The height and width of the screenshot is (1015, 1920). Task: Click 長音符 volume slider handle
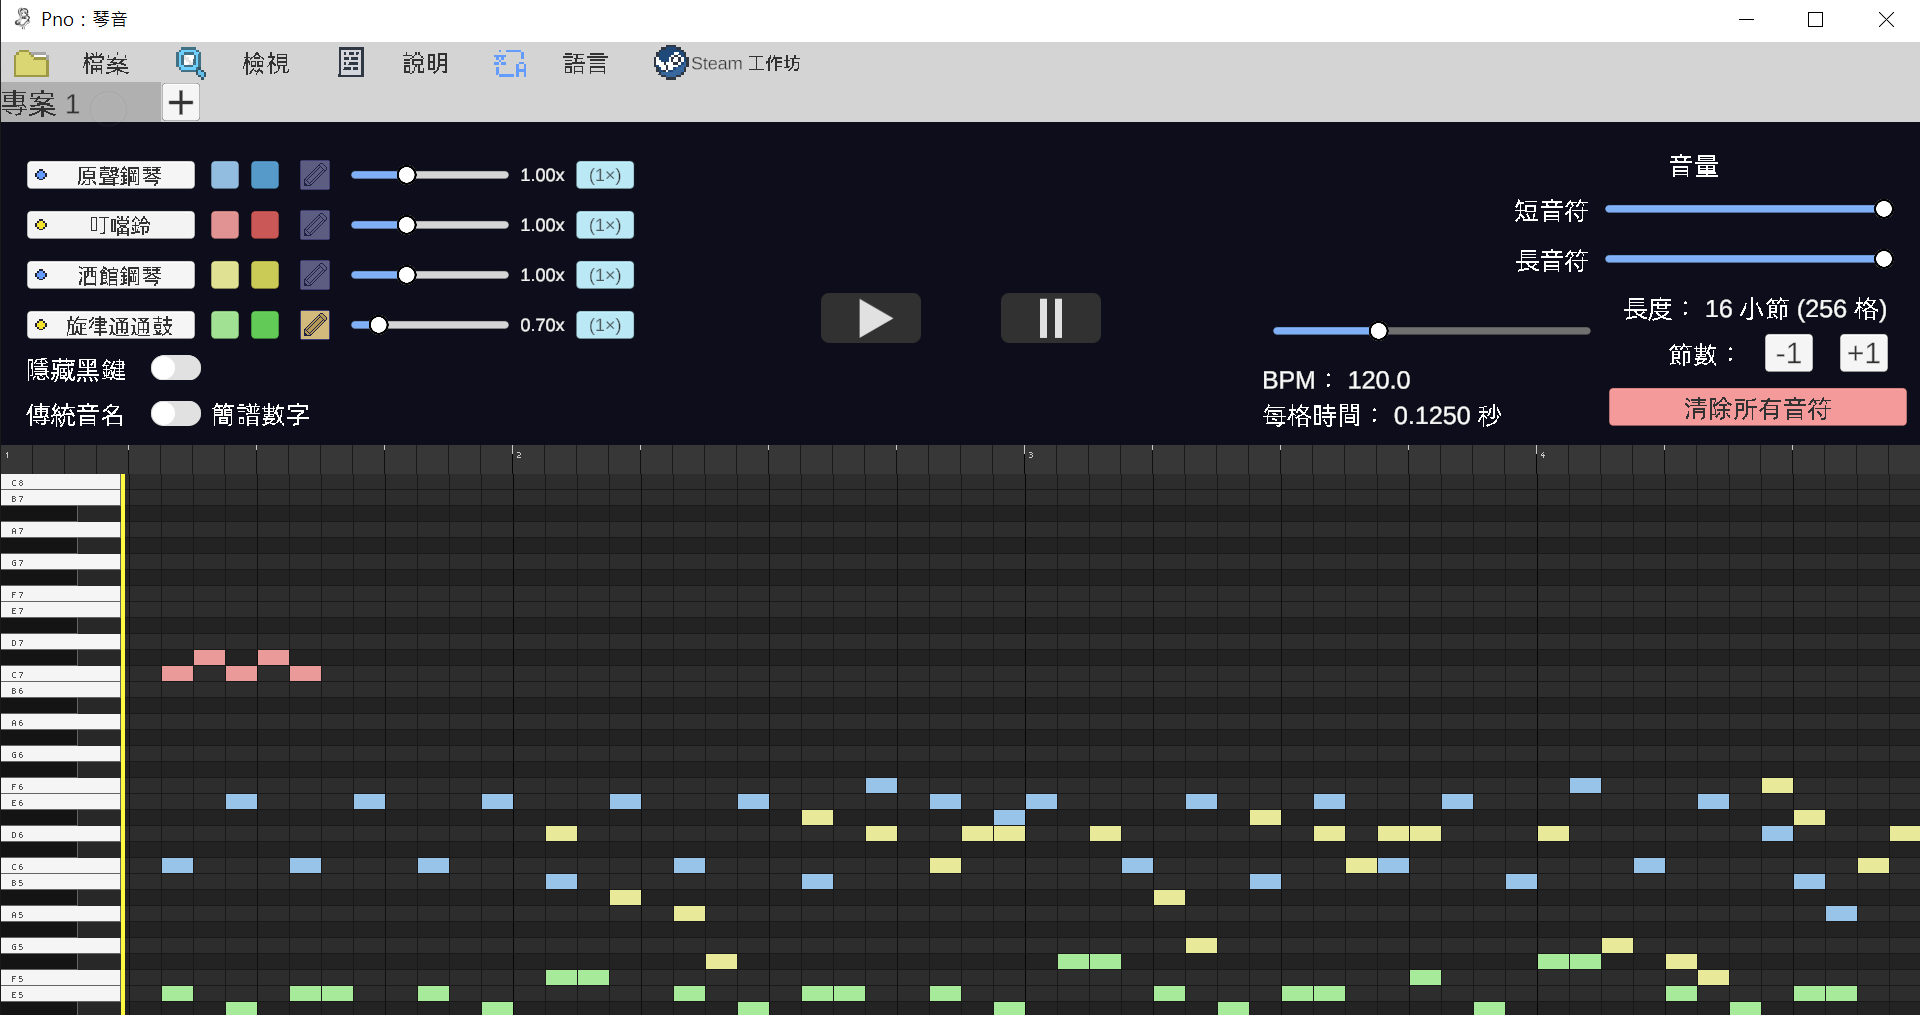(x=1884, y=259)
